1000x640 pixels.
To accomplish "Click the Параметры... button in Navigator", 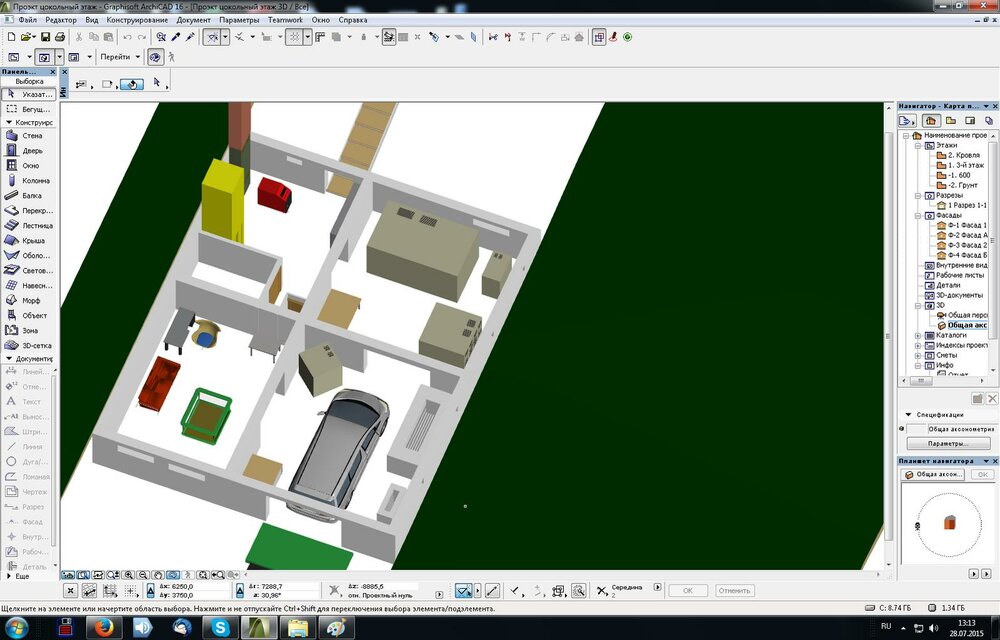I will 947,443.
